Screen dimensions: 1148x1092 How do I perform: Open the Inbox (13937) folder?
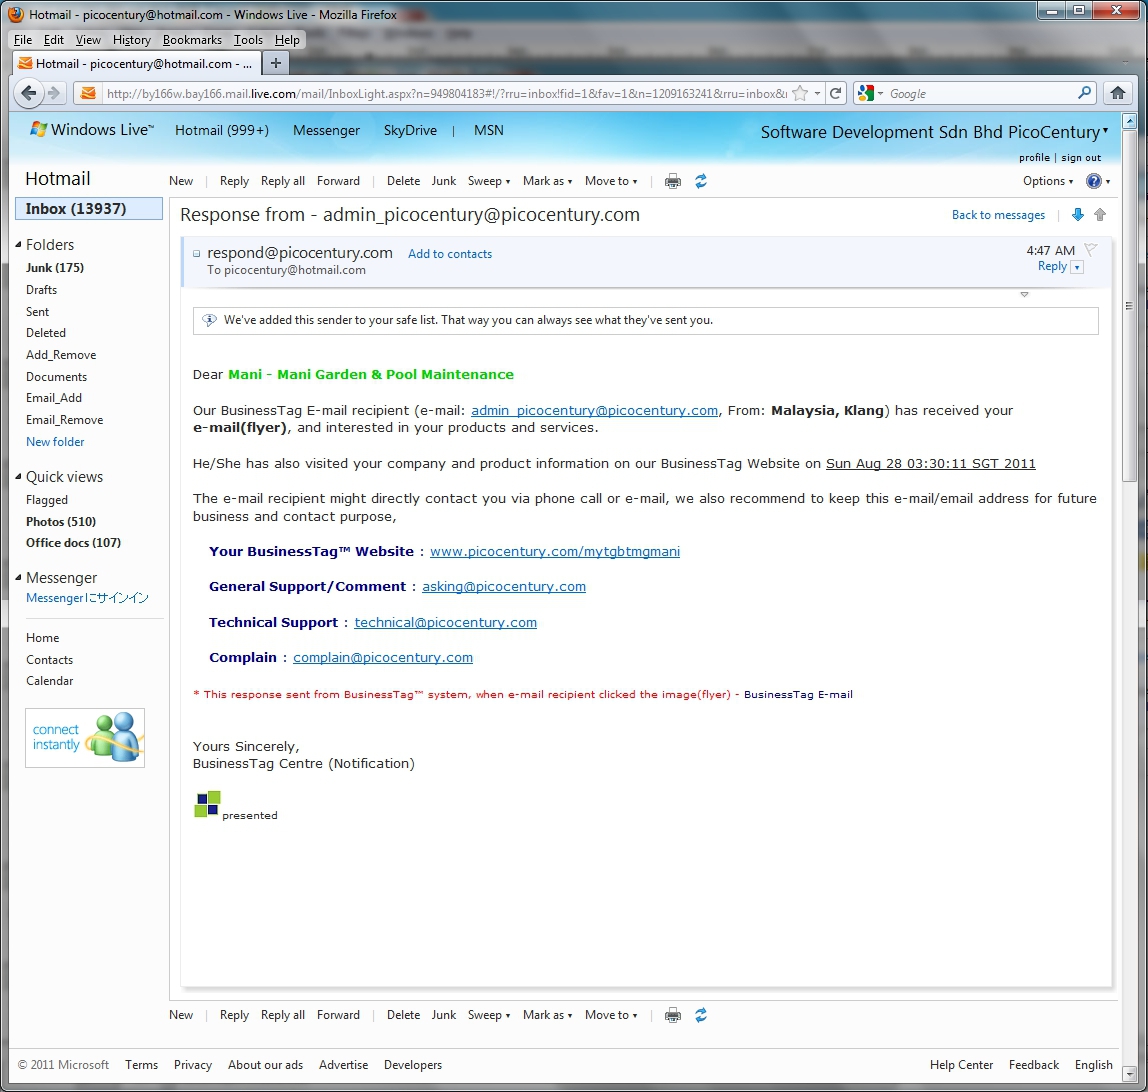pyautogui.click(x=89, y=209)
